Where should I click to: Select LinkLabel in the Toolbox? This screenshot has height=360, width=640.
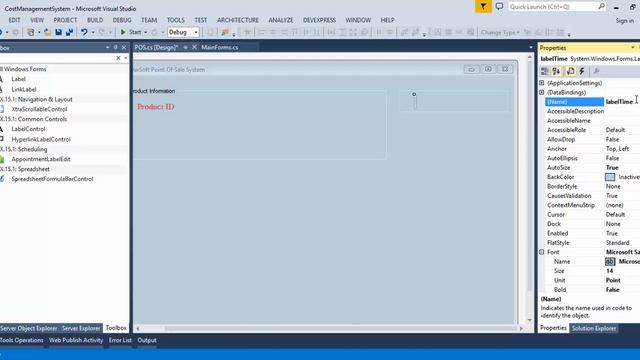(x=24, y=89)
